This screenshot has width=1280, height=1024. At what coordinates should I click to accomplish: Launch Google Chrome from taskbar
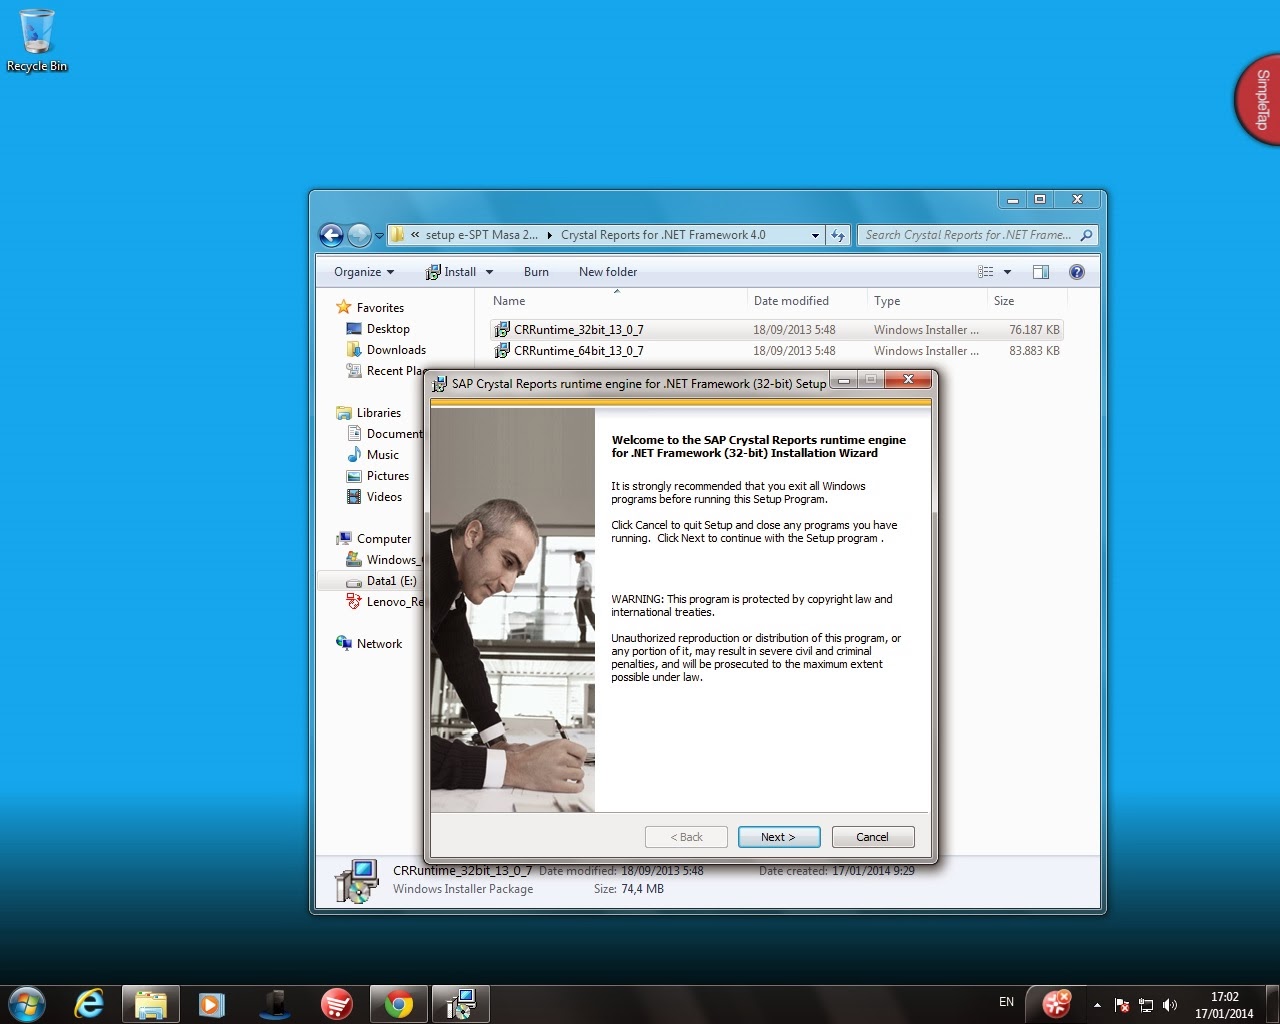[399, 1003]
